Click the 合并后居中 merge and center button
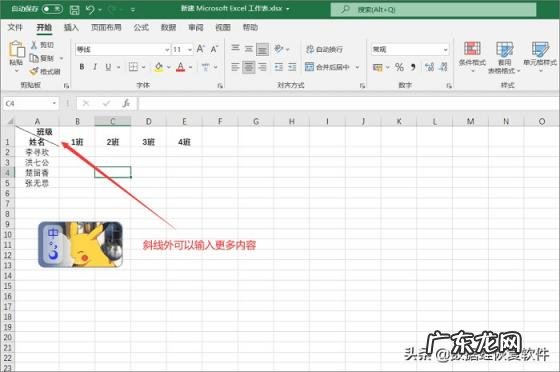This screenshot has height=372, width=560. tap(327, 67)
